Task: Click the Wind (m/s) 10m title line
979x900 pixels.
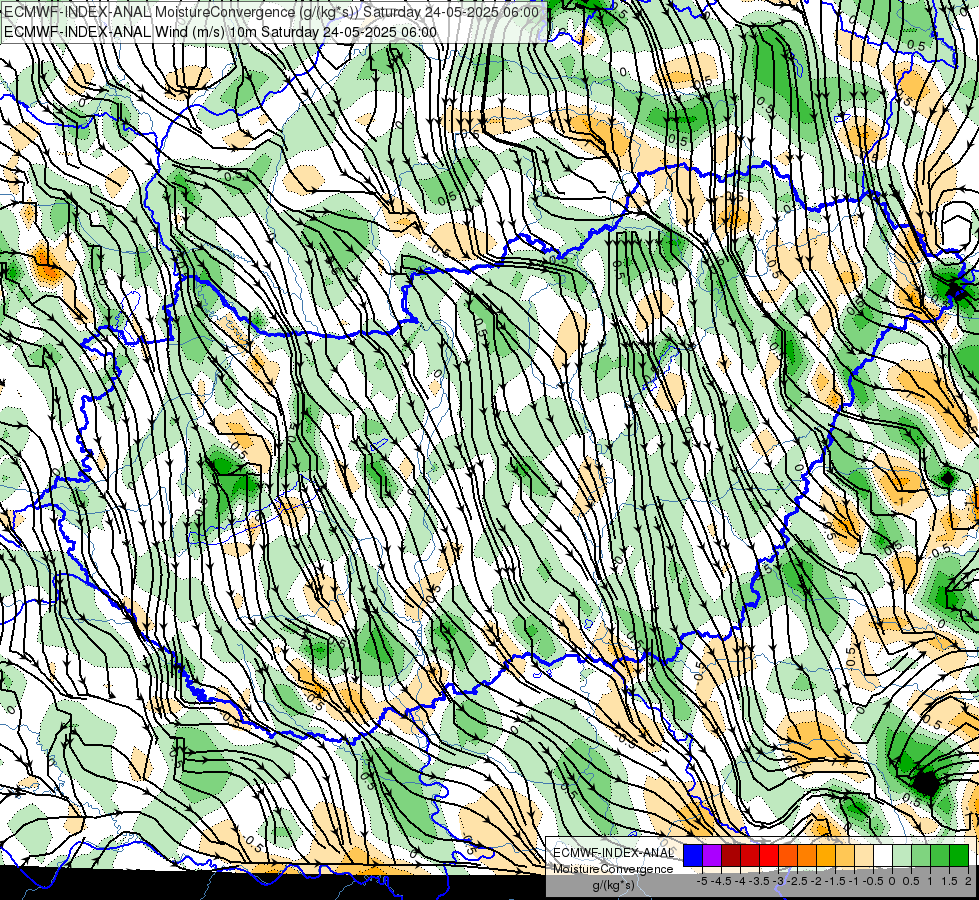Action: [x=220, y=32]
